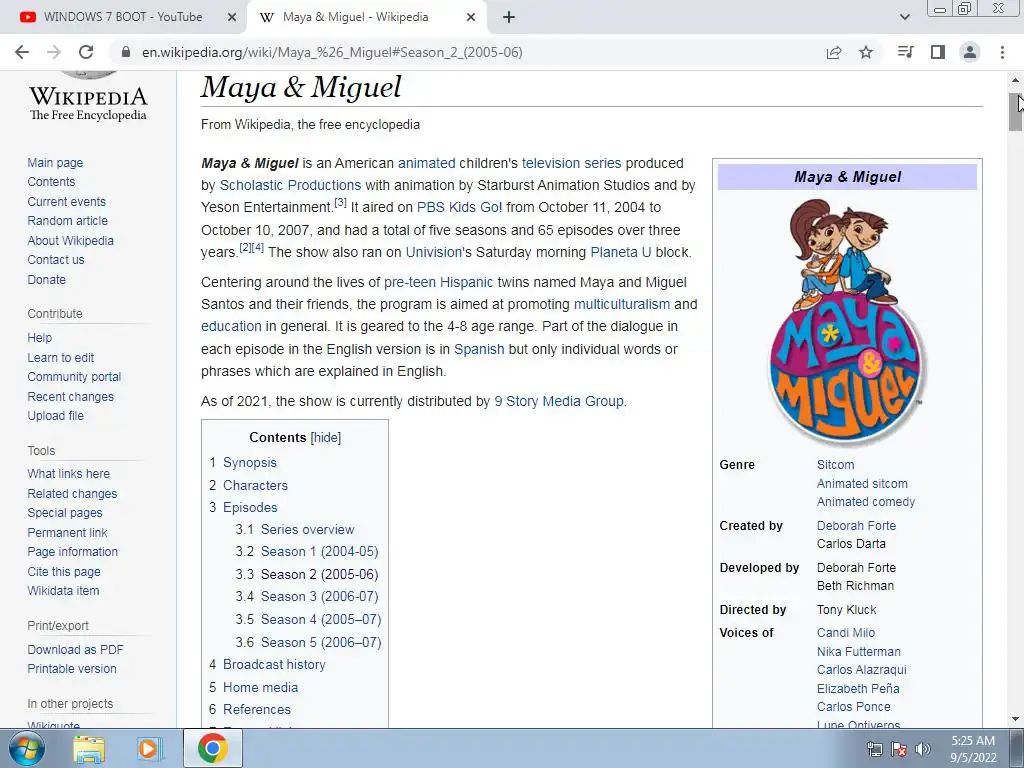Image resolution: width=1024 pixels, height=768 pixels.
Task: Click the browser back arrow
Action: pyautogui.click(x=22, y=52)
